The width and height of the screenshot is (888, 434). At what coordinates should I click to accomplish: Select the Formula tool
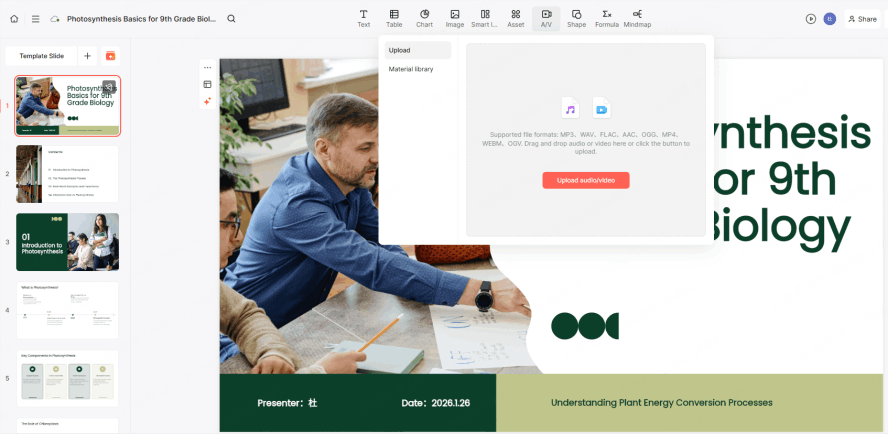(607, 19)
